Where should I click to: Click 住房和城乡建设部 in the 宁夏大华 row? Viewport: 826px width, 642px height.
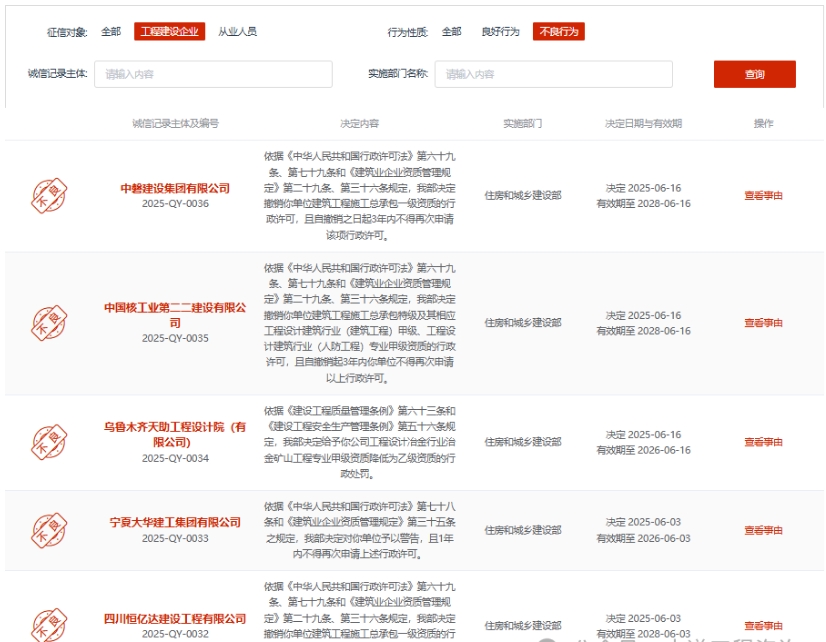point(523,530)
